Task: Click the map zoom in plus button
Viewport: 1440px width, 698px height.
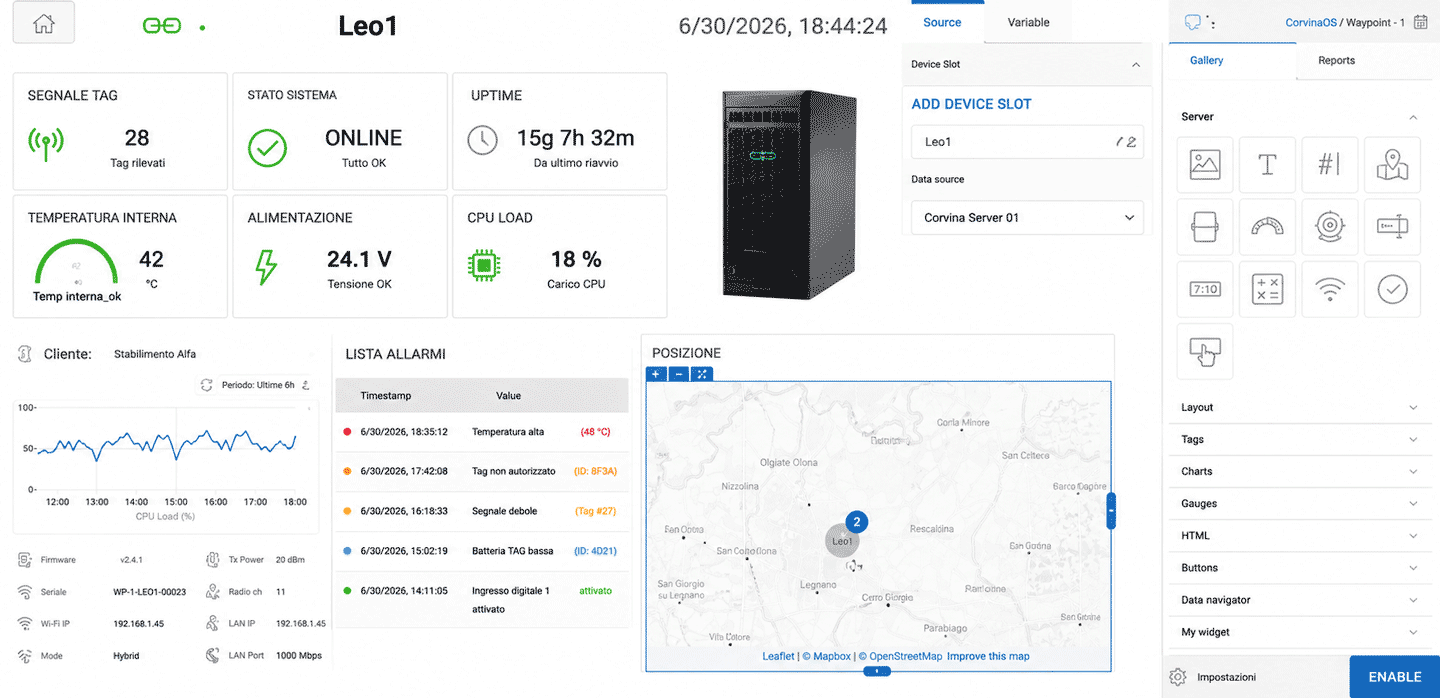Action: click(x=656, y=374)
